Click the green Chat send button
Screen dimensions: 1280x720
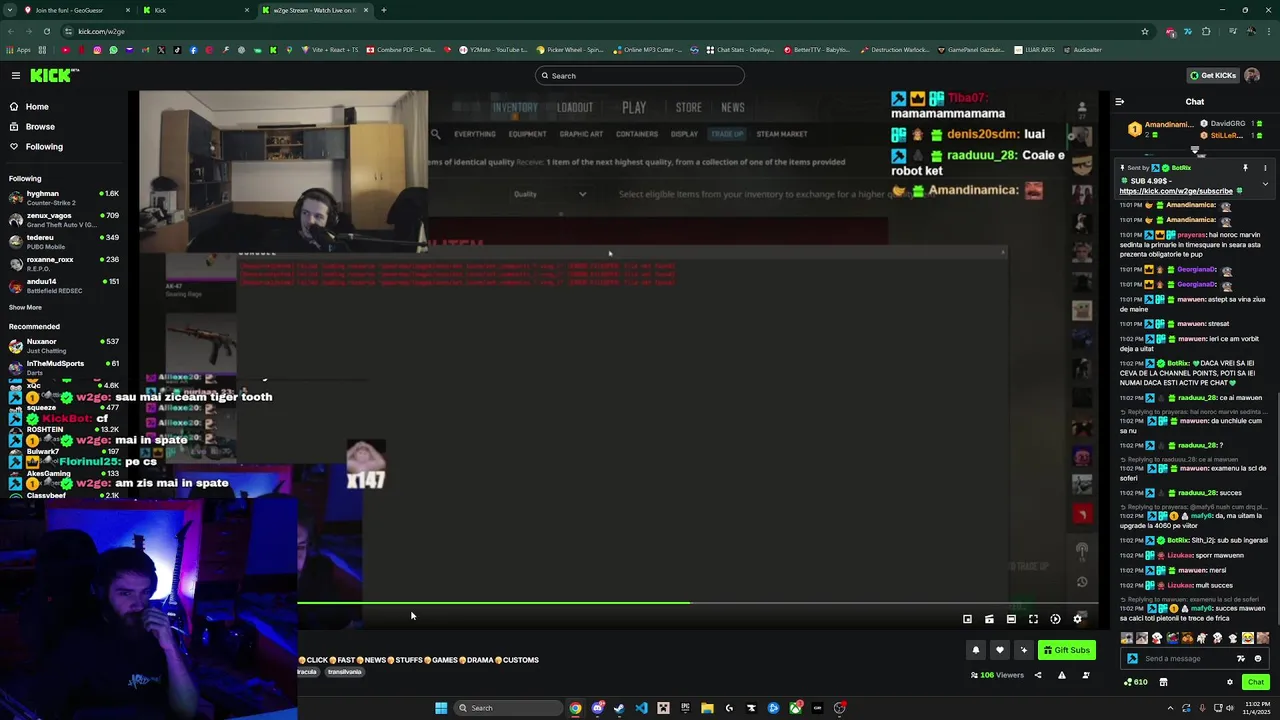[x=1255, y=682]
